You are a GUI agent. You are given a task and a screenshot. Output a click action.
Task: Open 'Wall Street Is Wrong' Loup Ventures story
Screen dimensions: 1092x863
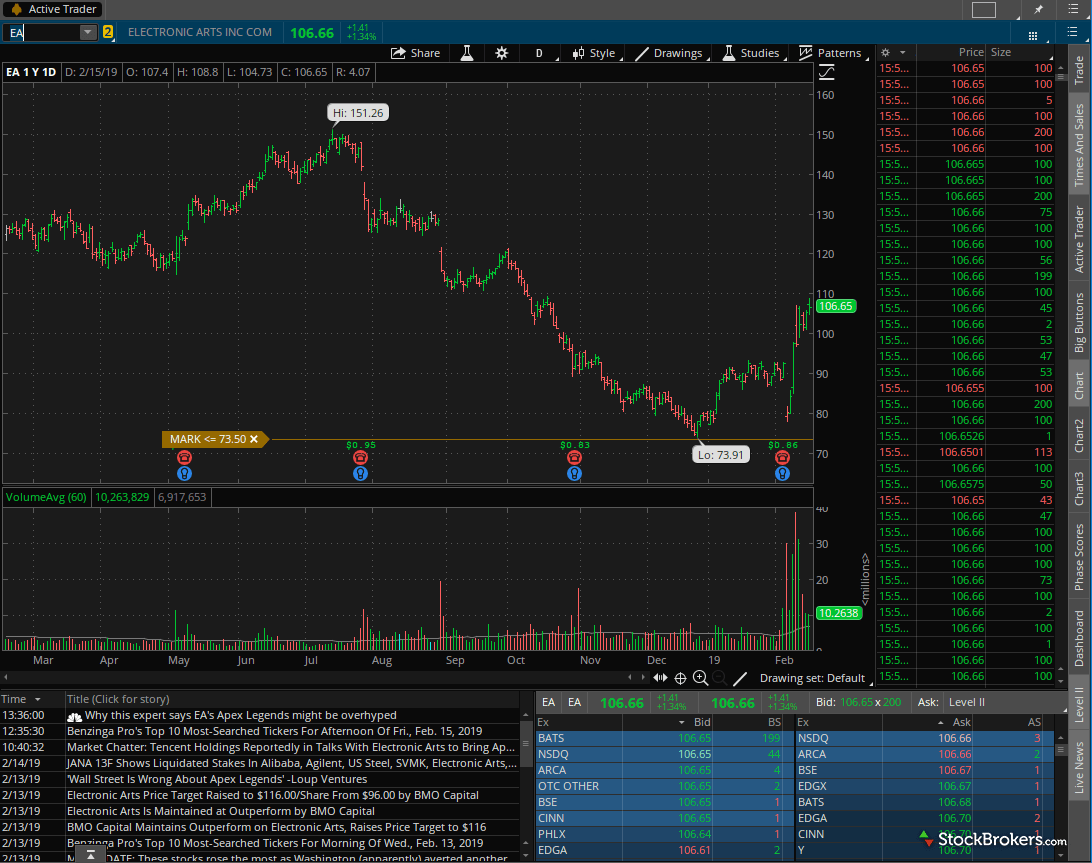217,779
